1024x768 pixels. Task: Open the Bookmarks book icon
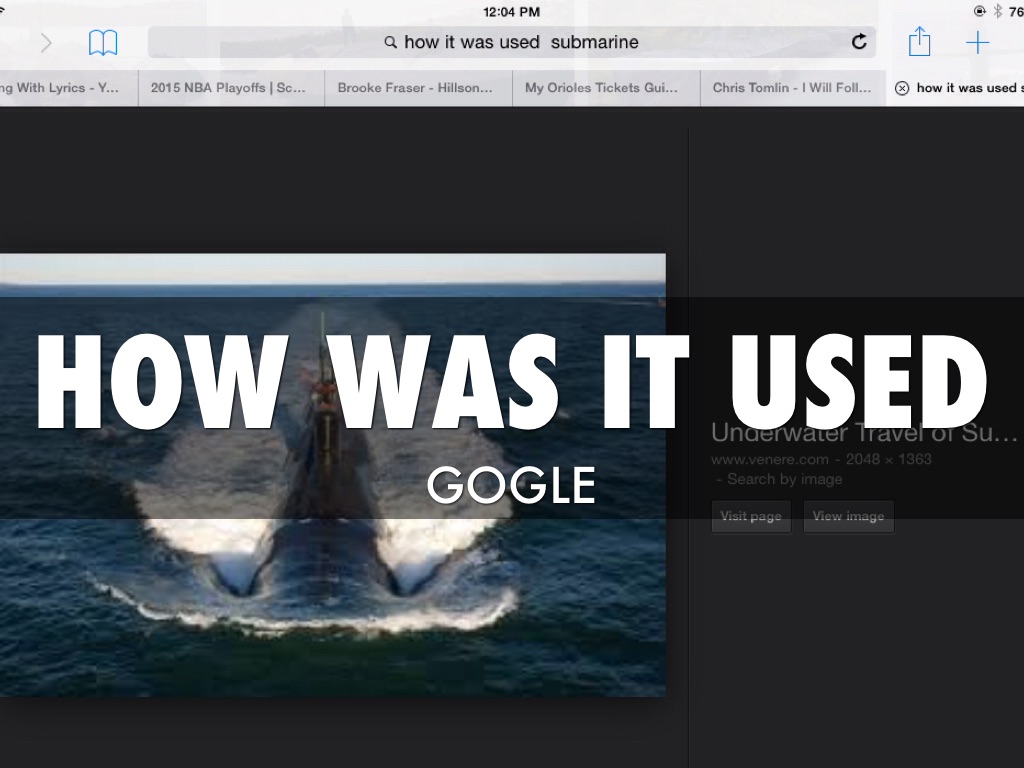[x=103, y=43]
